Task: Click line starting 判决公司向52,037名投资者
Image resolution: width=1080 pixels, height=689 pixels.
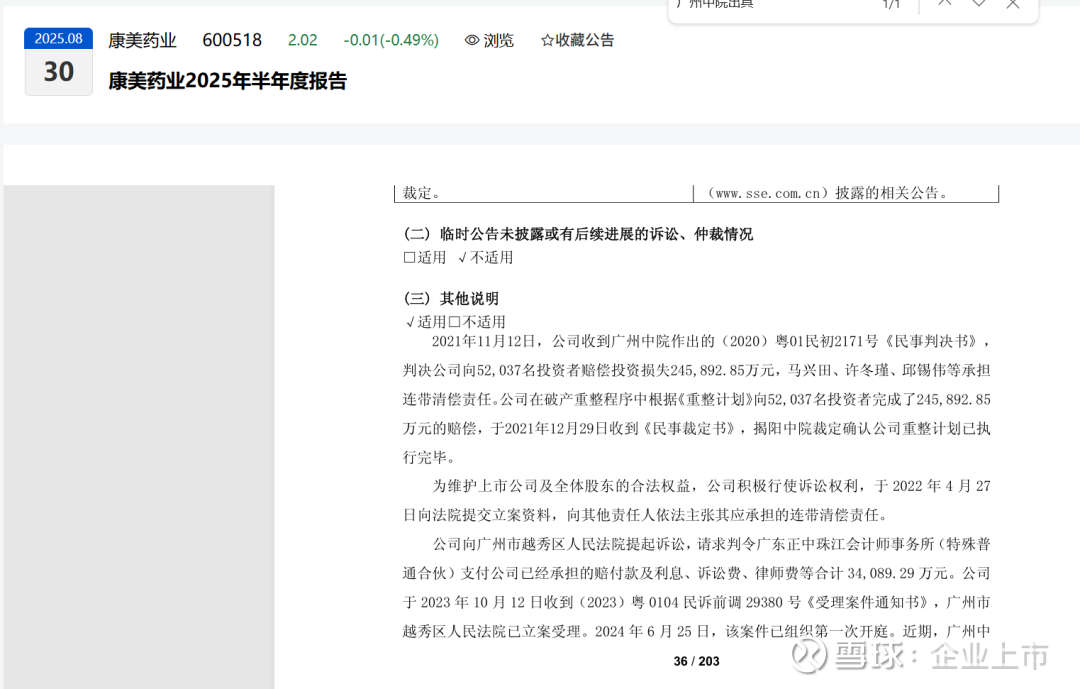Action: click(696, 371)
